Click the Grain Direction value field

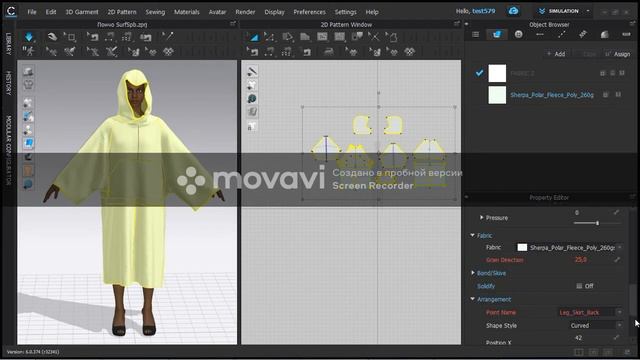pos(580,260)
